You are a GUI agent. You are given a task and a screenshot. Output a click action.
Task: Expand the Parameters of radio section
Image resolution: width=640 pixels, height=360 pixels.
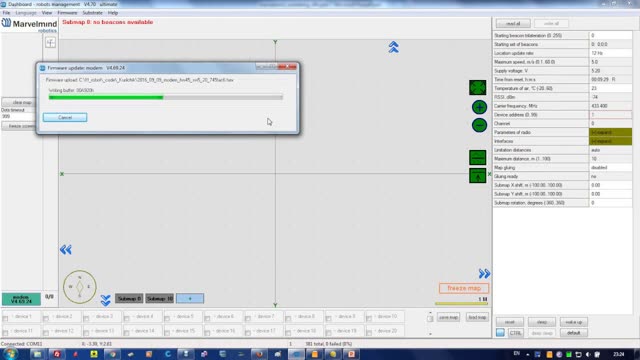coord(610,132)
